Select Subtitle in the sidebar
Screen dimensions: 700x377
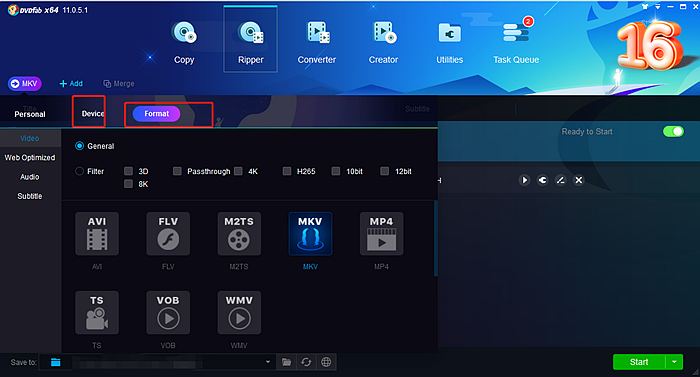pyautogui.click(x=29, y=196)
